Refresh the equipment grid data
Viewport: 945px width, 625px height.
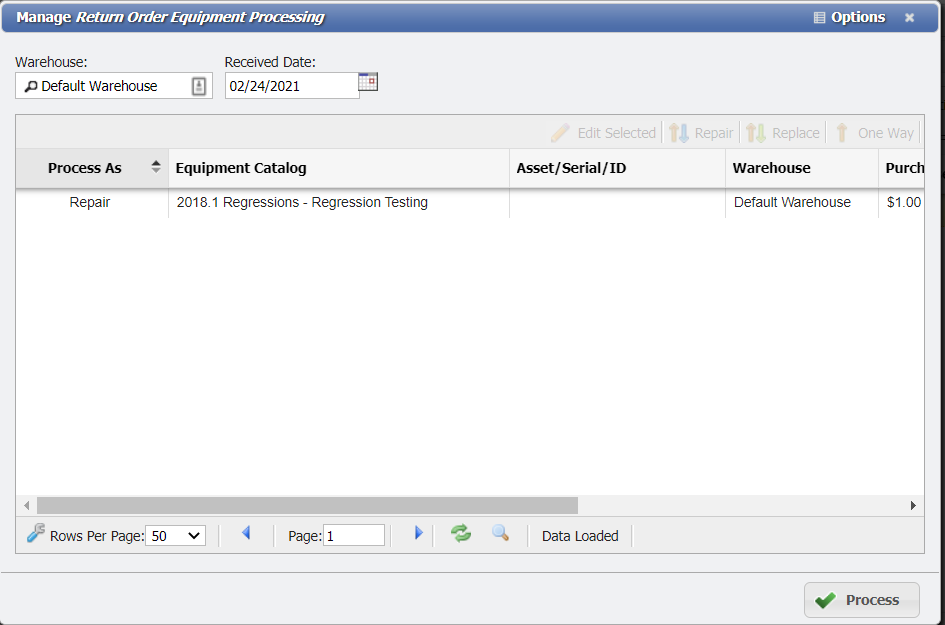tap(461, 534)
